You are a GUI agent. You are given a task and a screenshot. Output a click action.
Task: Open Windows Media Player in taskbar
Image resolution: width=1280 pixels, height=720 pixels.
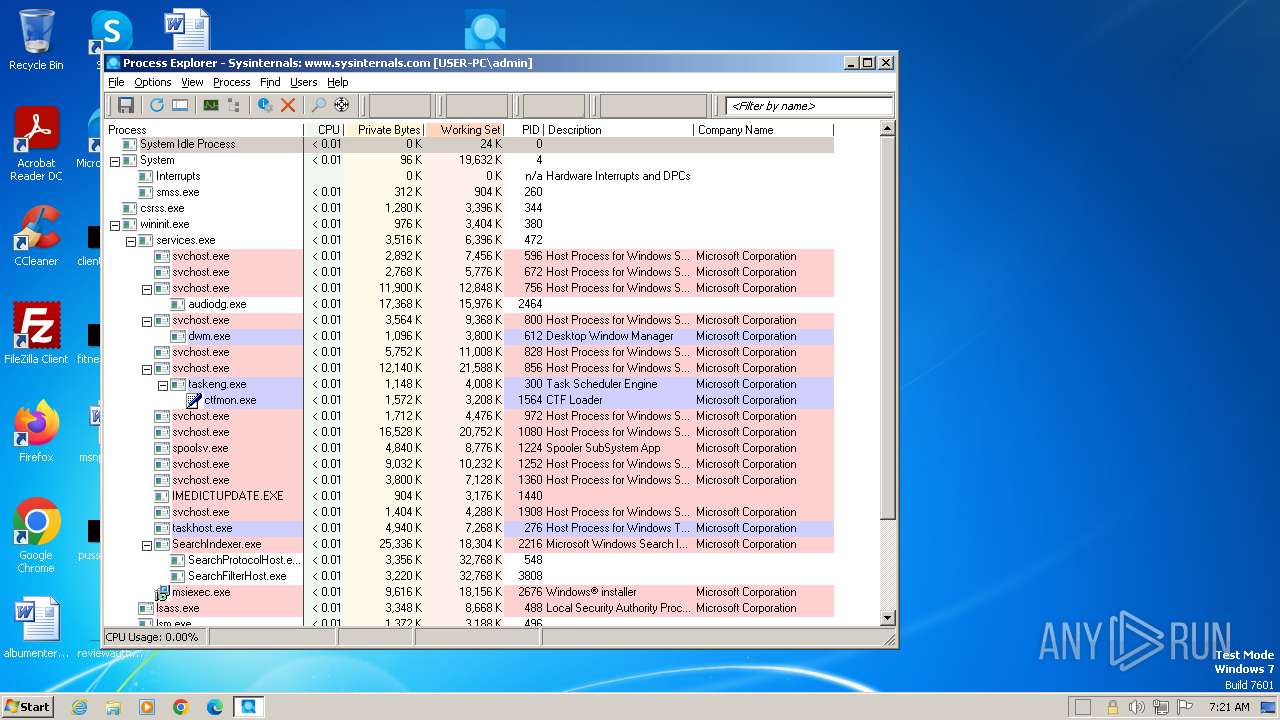[147, 707]
